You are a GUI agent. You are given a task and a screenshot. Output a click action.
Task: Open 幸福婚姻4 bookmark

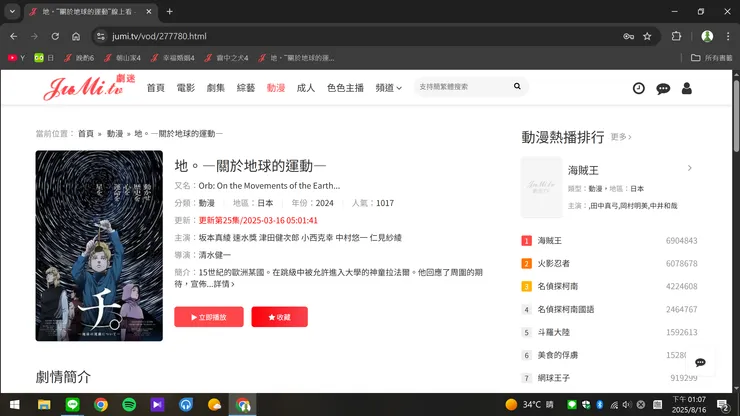coord(173,58)
